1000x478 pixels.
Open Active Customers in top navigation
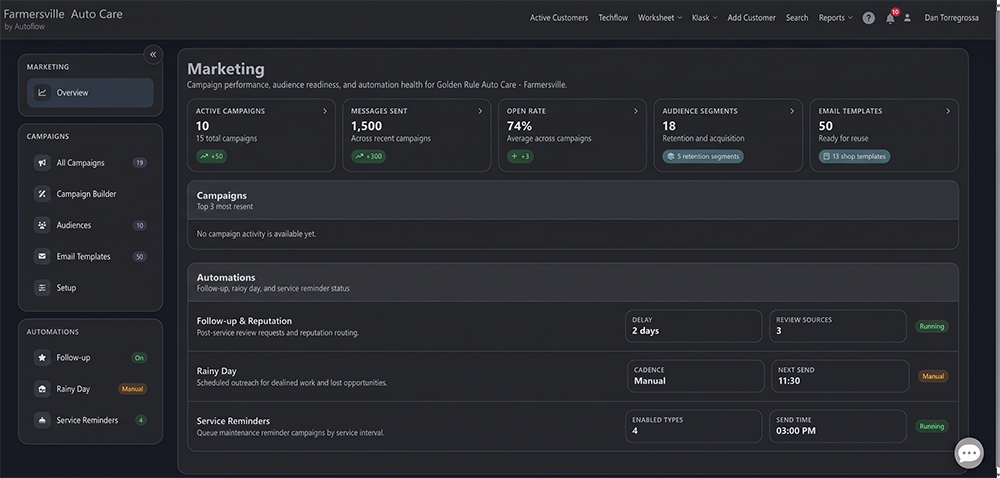[559, 18]
